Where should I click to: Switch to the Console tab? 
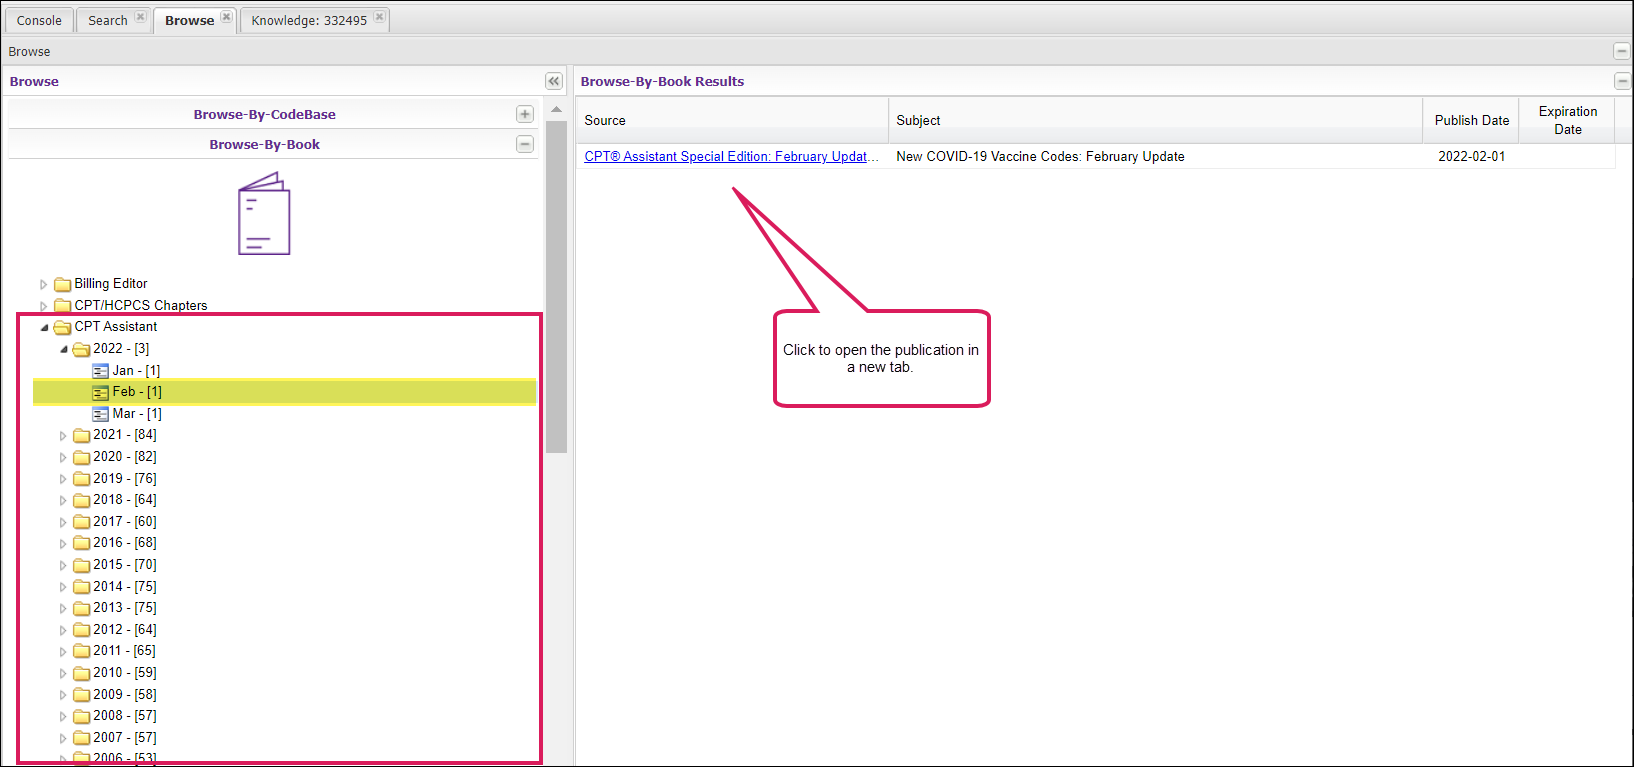tap(39, 20)
